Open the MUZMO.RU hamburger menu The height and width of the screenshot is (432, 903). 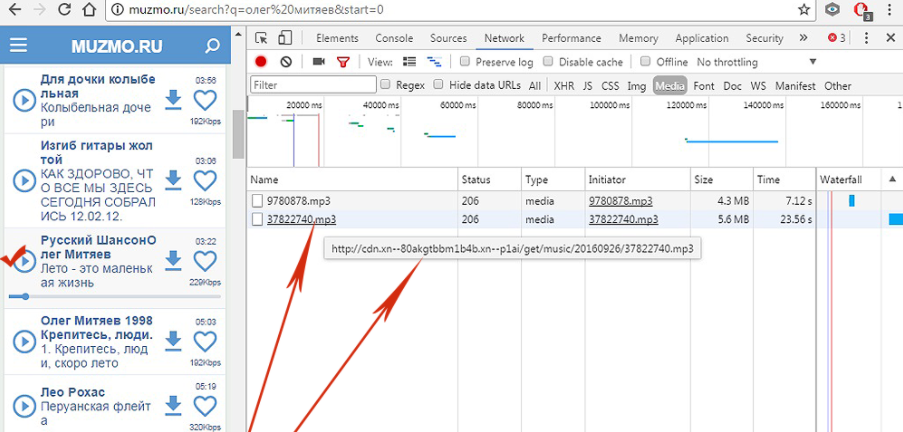point(18,46)
